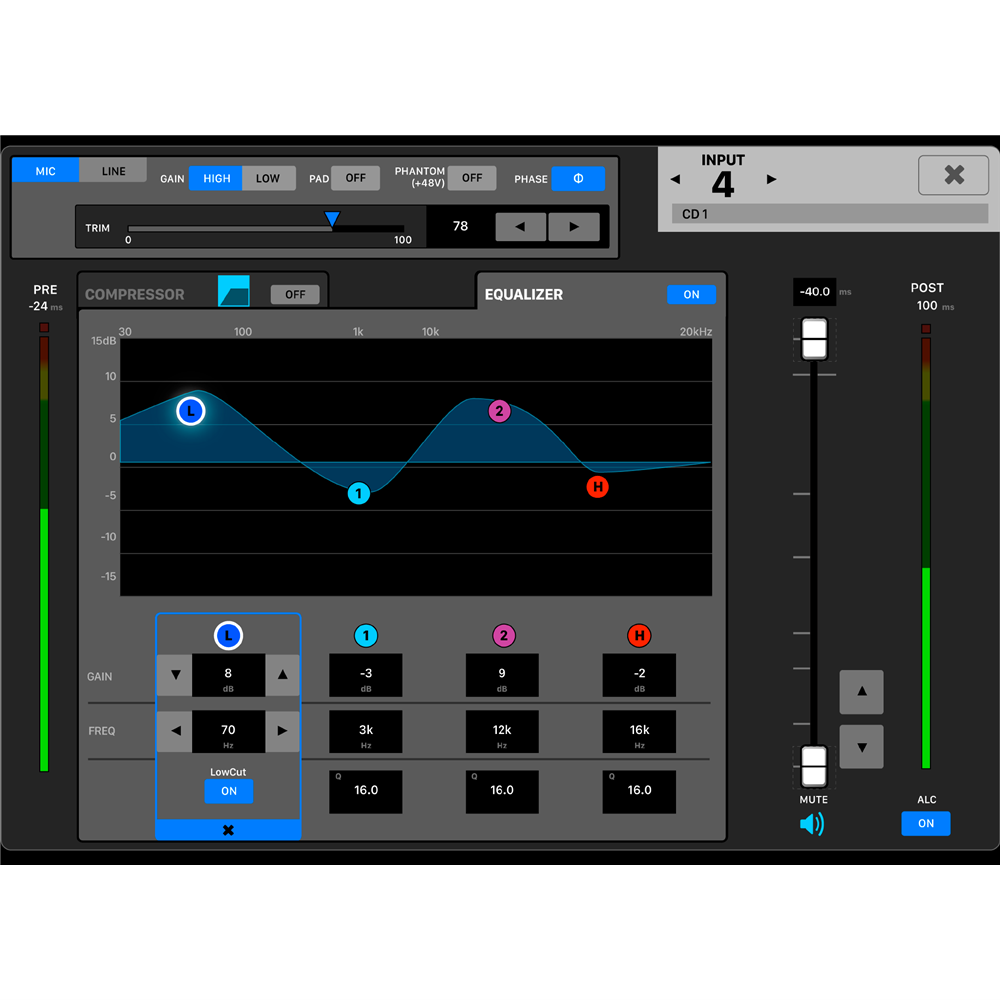Toggle the Compressor OFF switch
The image size is (1000, 1000).
(295, 295)
